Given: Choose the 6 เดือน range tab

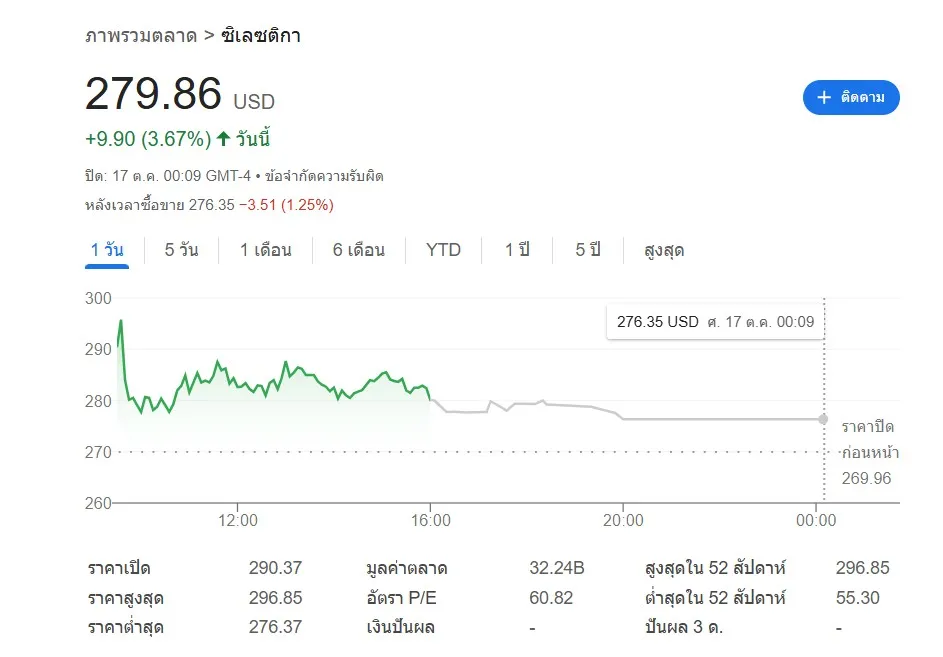Looking at the screenshot, I should (358, 250).
